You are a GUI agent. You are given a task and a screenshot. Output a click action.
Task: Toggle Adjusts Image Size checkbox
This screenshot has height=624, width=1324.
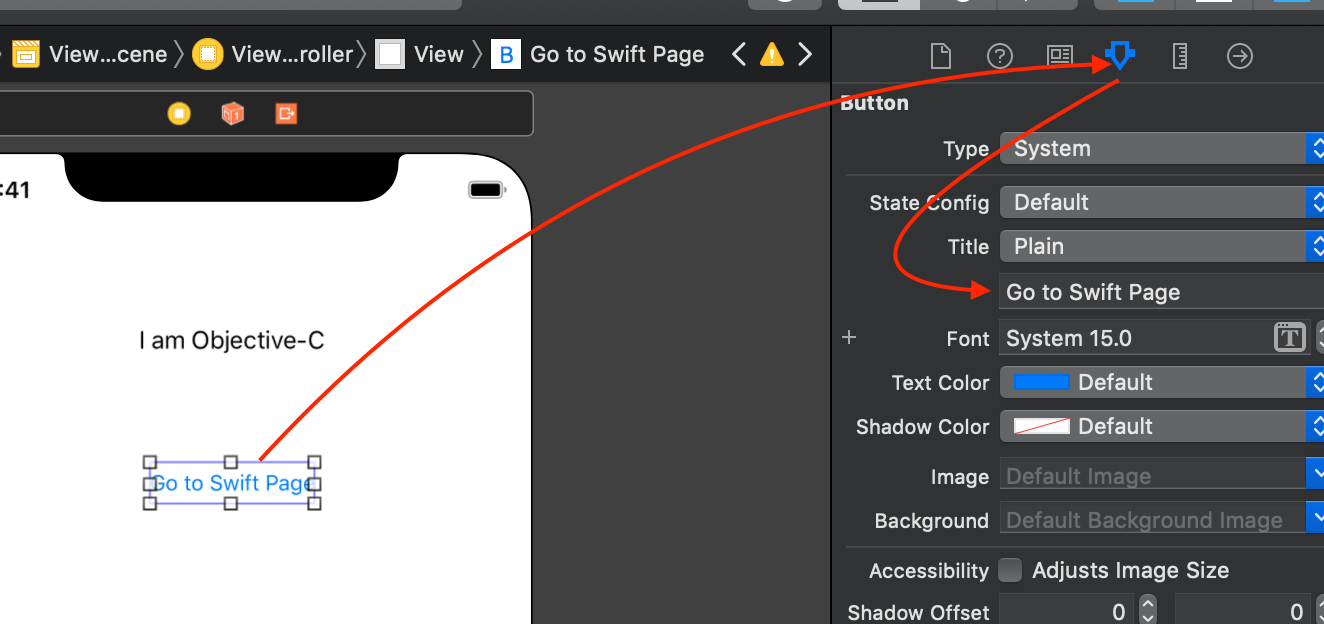pyautogui.click(x=1011, y=570)
